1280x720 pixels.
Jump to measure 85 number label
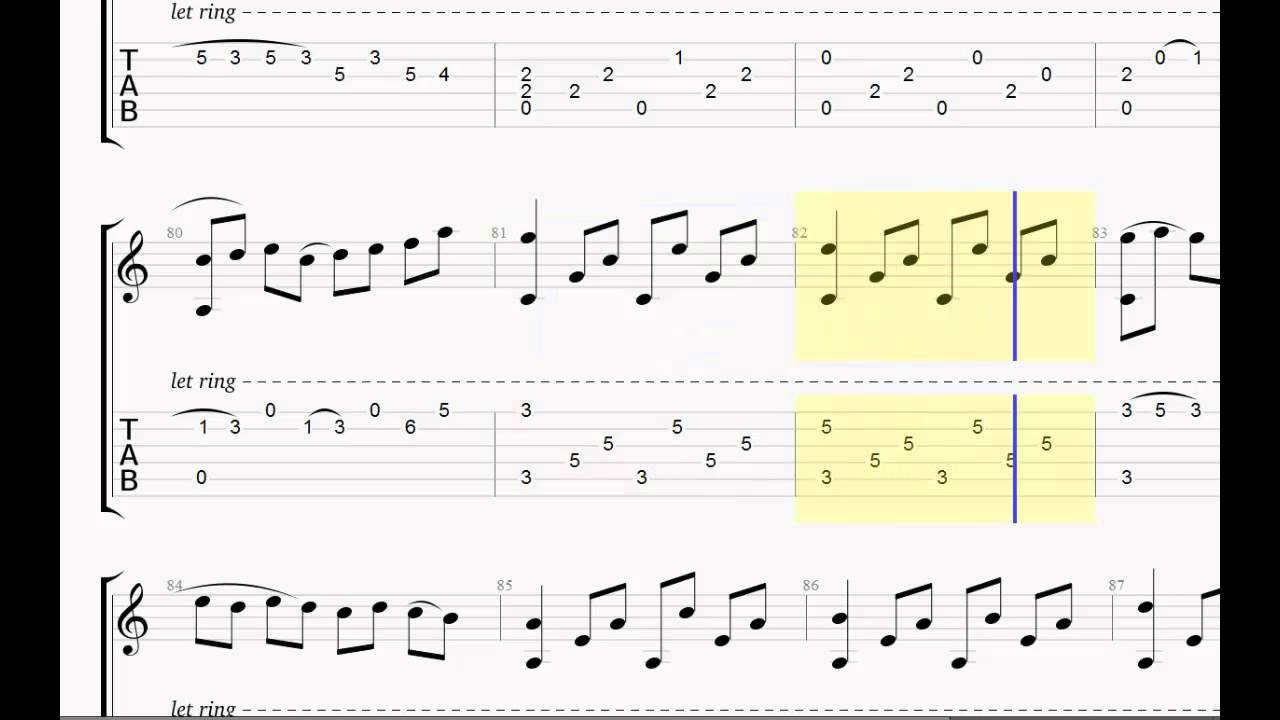coord(504,585)
